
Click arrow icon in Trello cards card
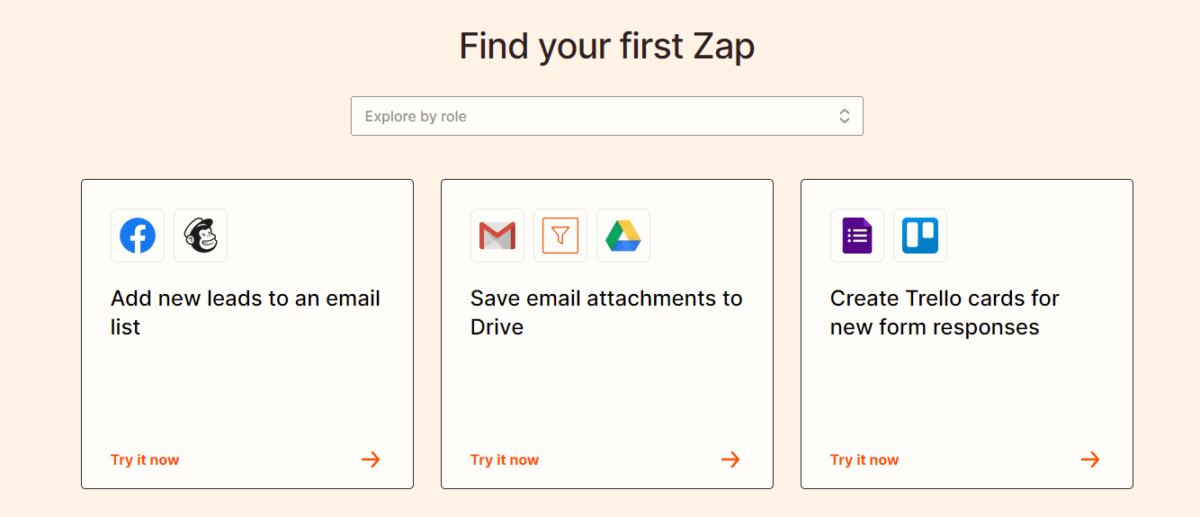(1090, 460)
